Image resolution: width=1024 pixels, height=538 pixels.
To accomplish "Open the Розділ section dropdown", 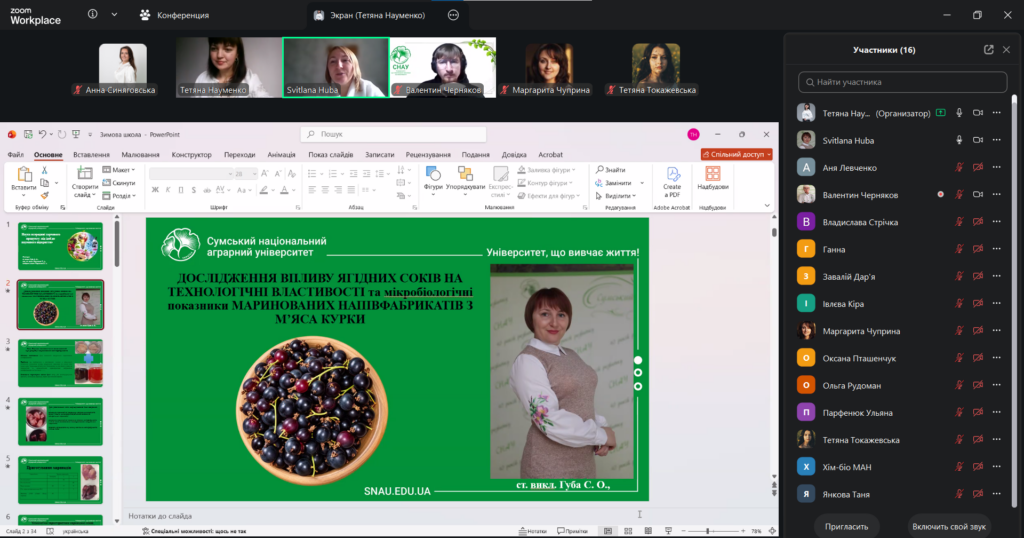I will pos(119,195).
